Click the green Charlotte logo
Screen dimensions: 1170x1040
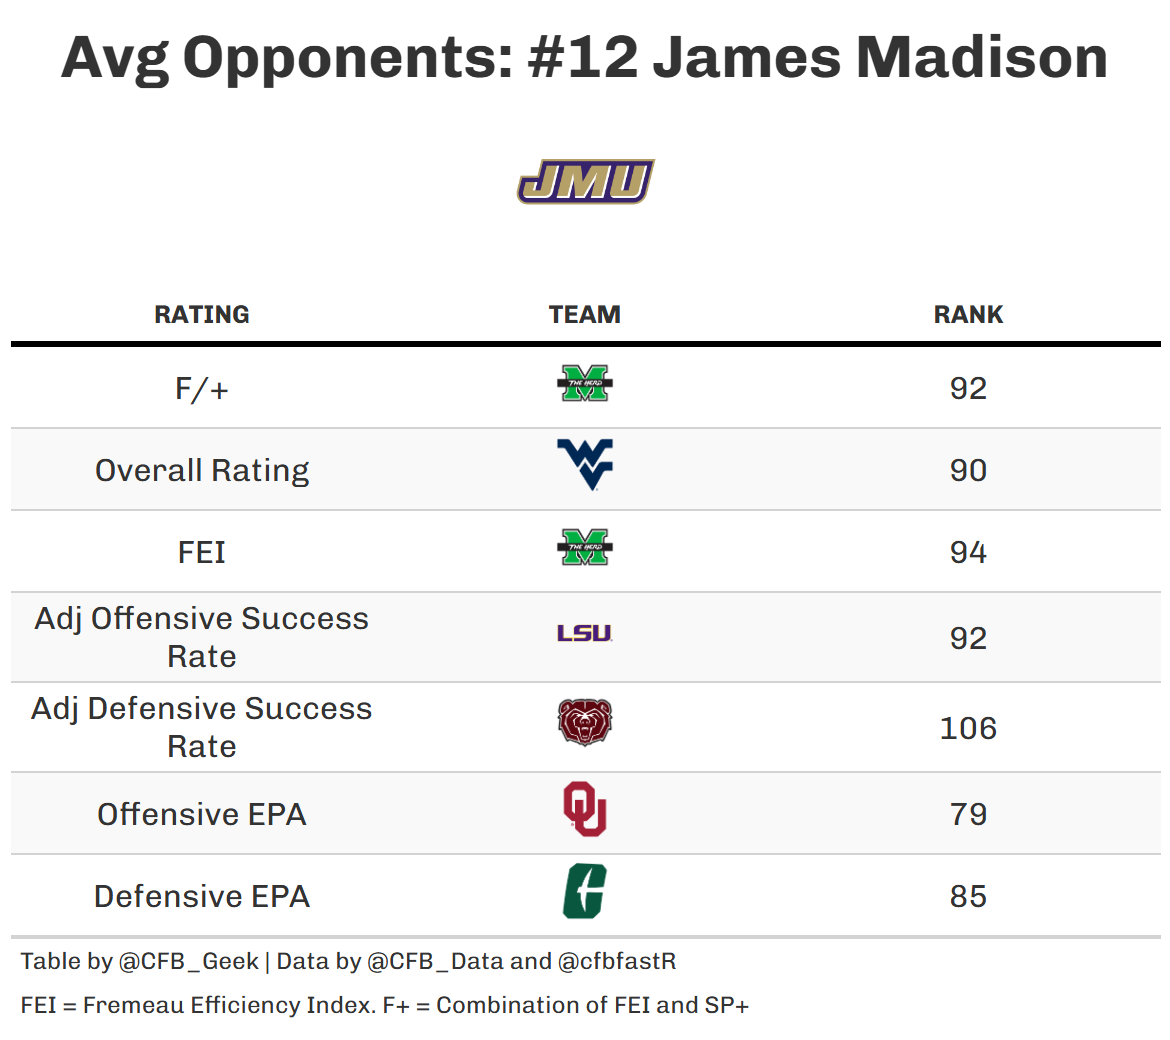[585, 892]
